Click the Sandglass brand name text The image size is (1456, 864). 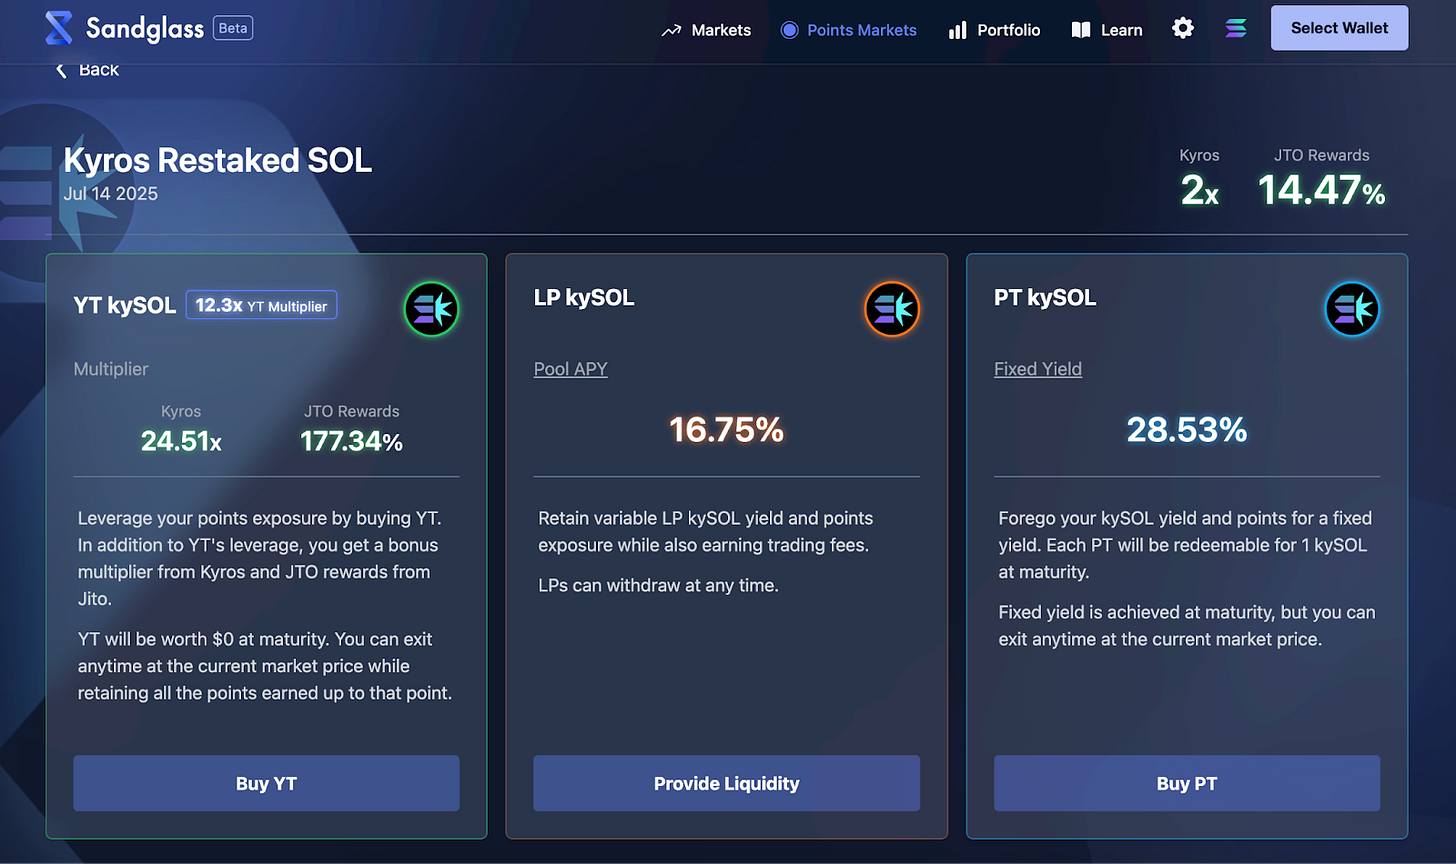(x=145, y=28)
